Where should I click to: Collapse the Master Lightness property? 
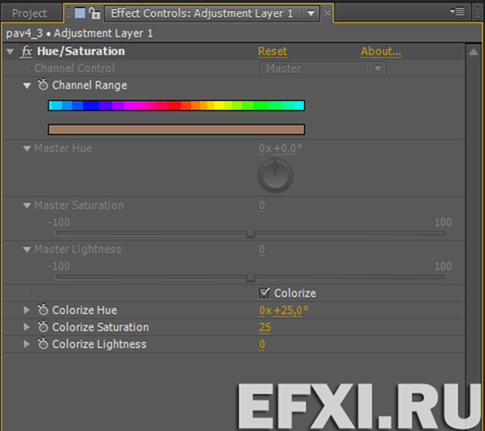[x=27, y=250]
